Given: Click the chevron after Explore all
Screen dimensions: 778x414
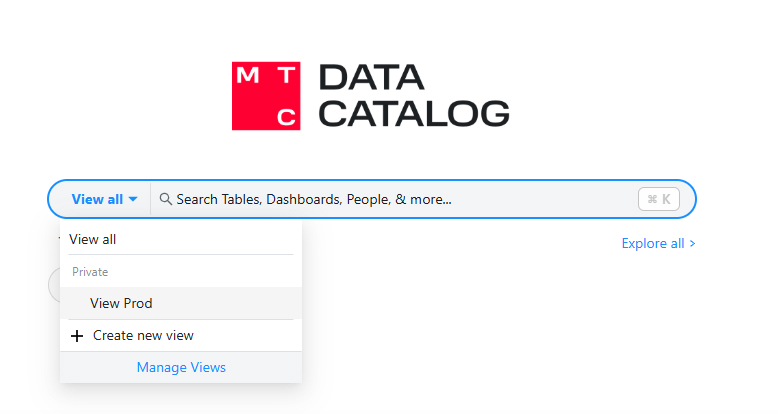Looking at the screenshot, I should click(692, 243).
